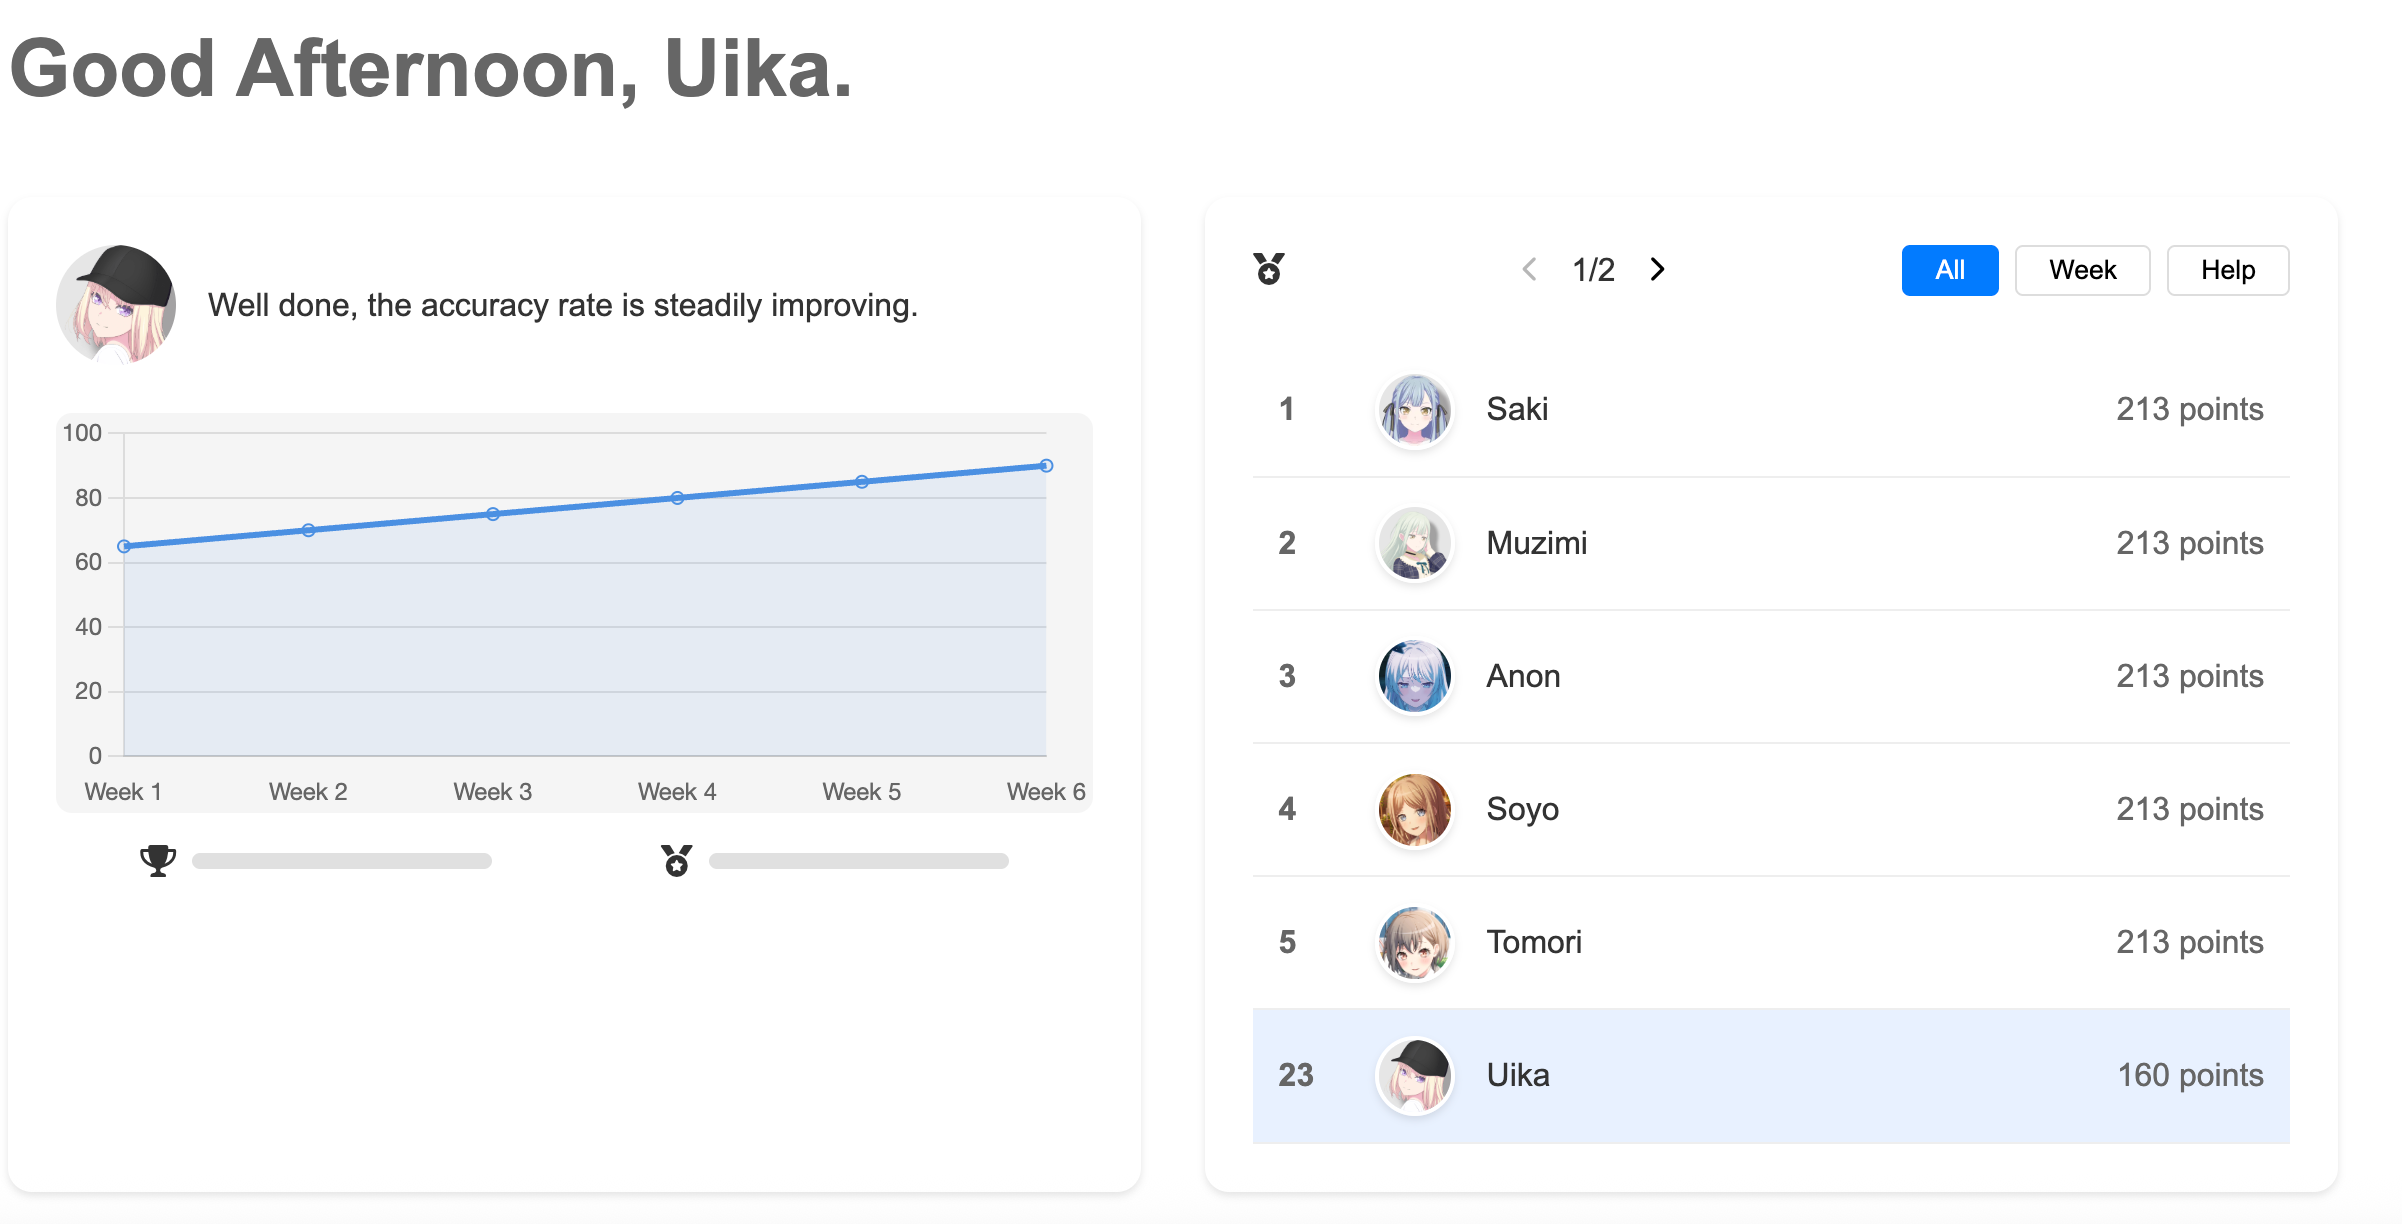The image size is (2402, 1224).
Task: Go to previous leaderboard page arrow
Action: (1529, 269)
